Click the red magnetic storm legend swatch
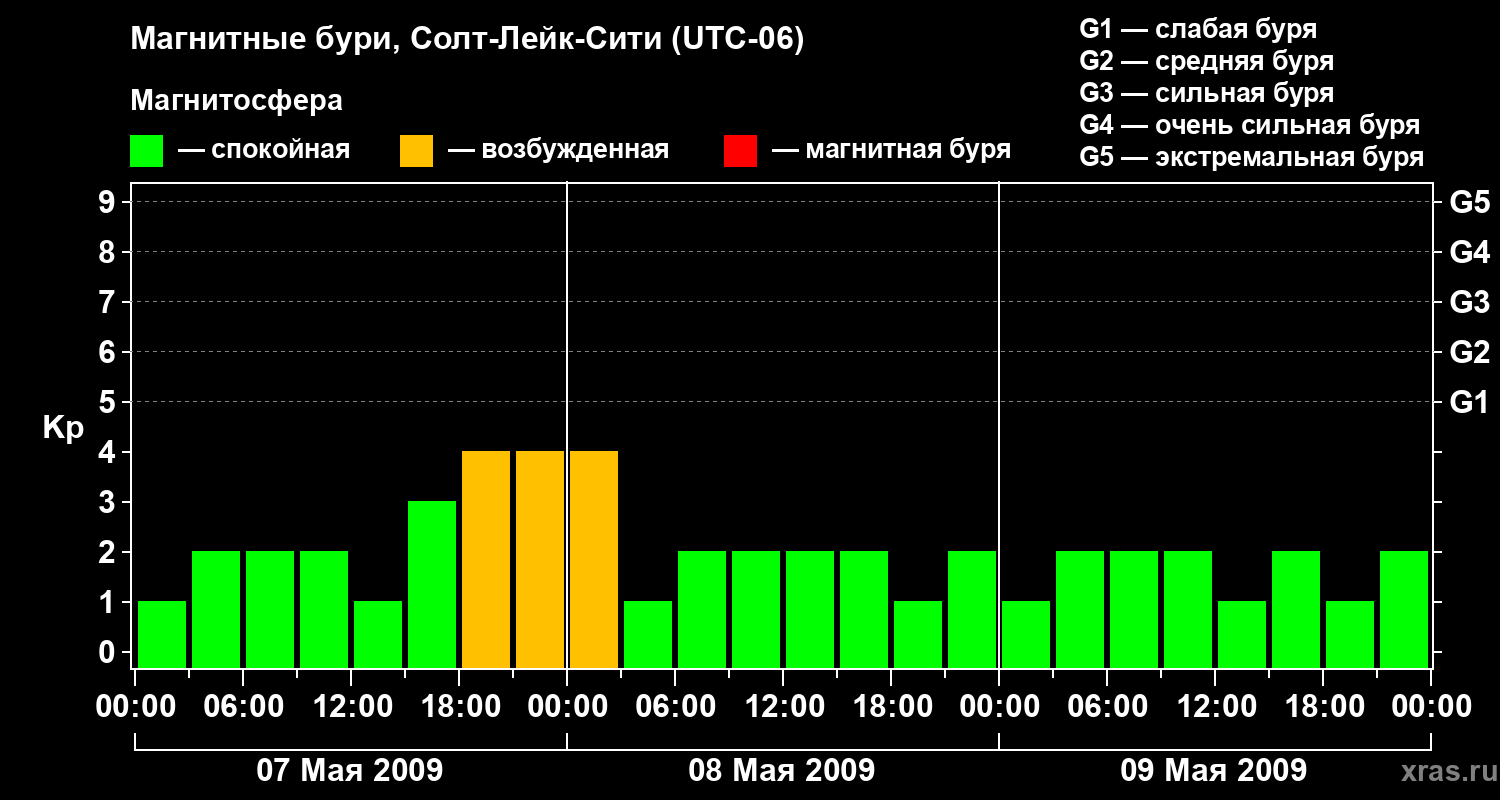This screenshot has height=800, width=1500. pos(740,151)
